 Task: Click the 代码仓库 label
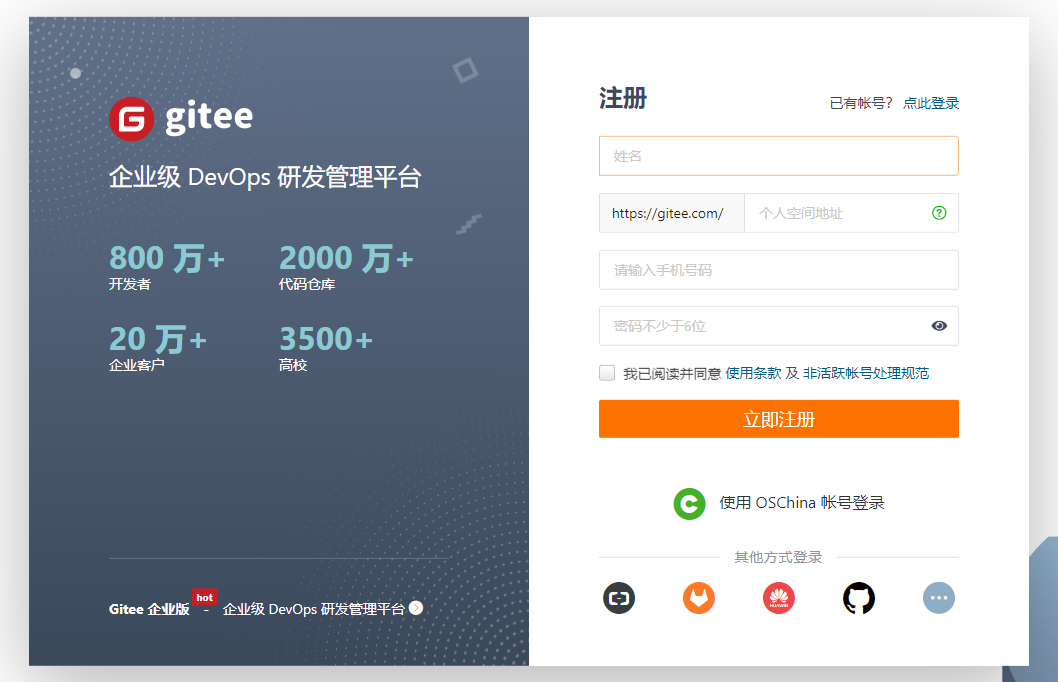(x=307, y=284)
